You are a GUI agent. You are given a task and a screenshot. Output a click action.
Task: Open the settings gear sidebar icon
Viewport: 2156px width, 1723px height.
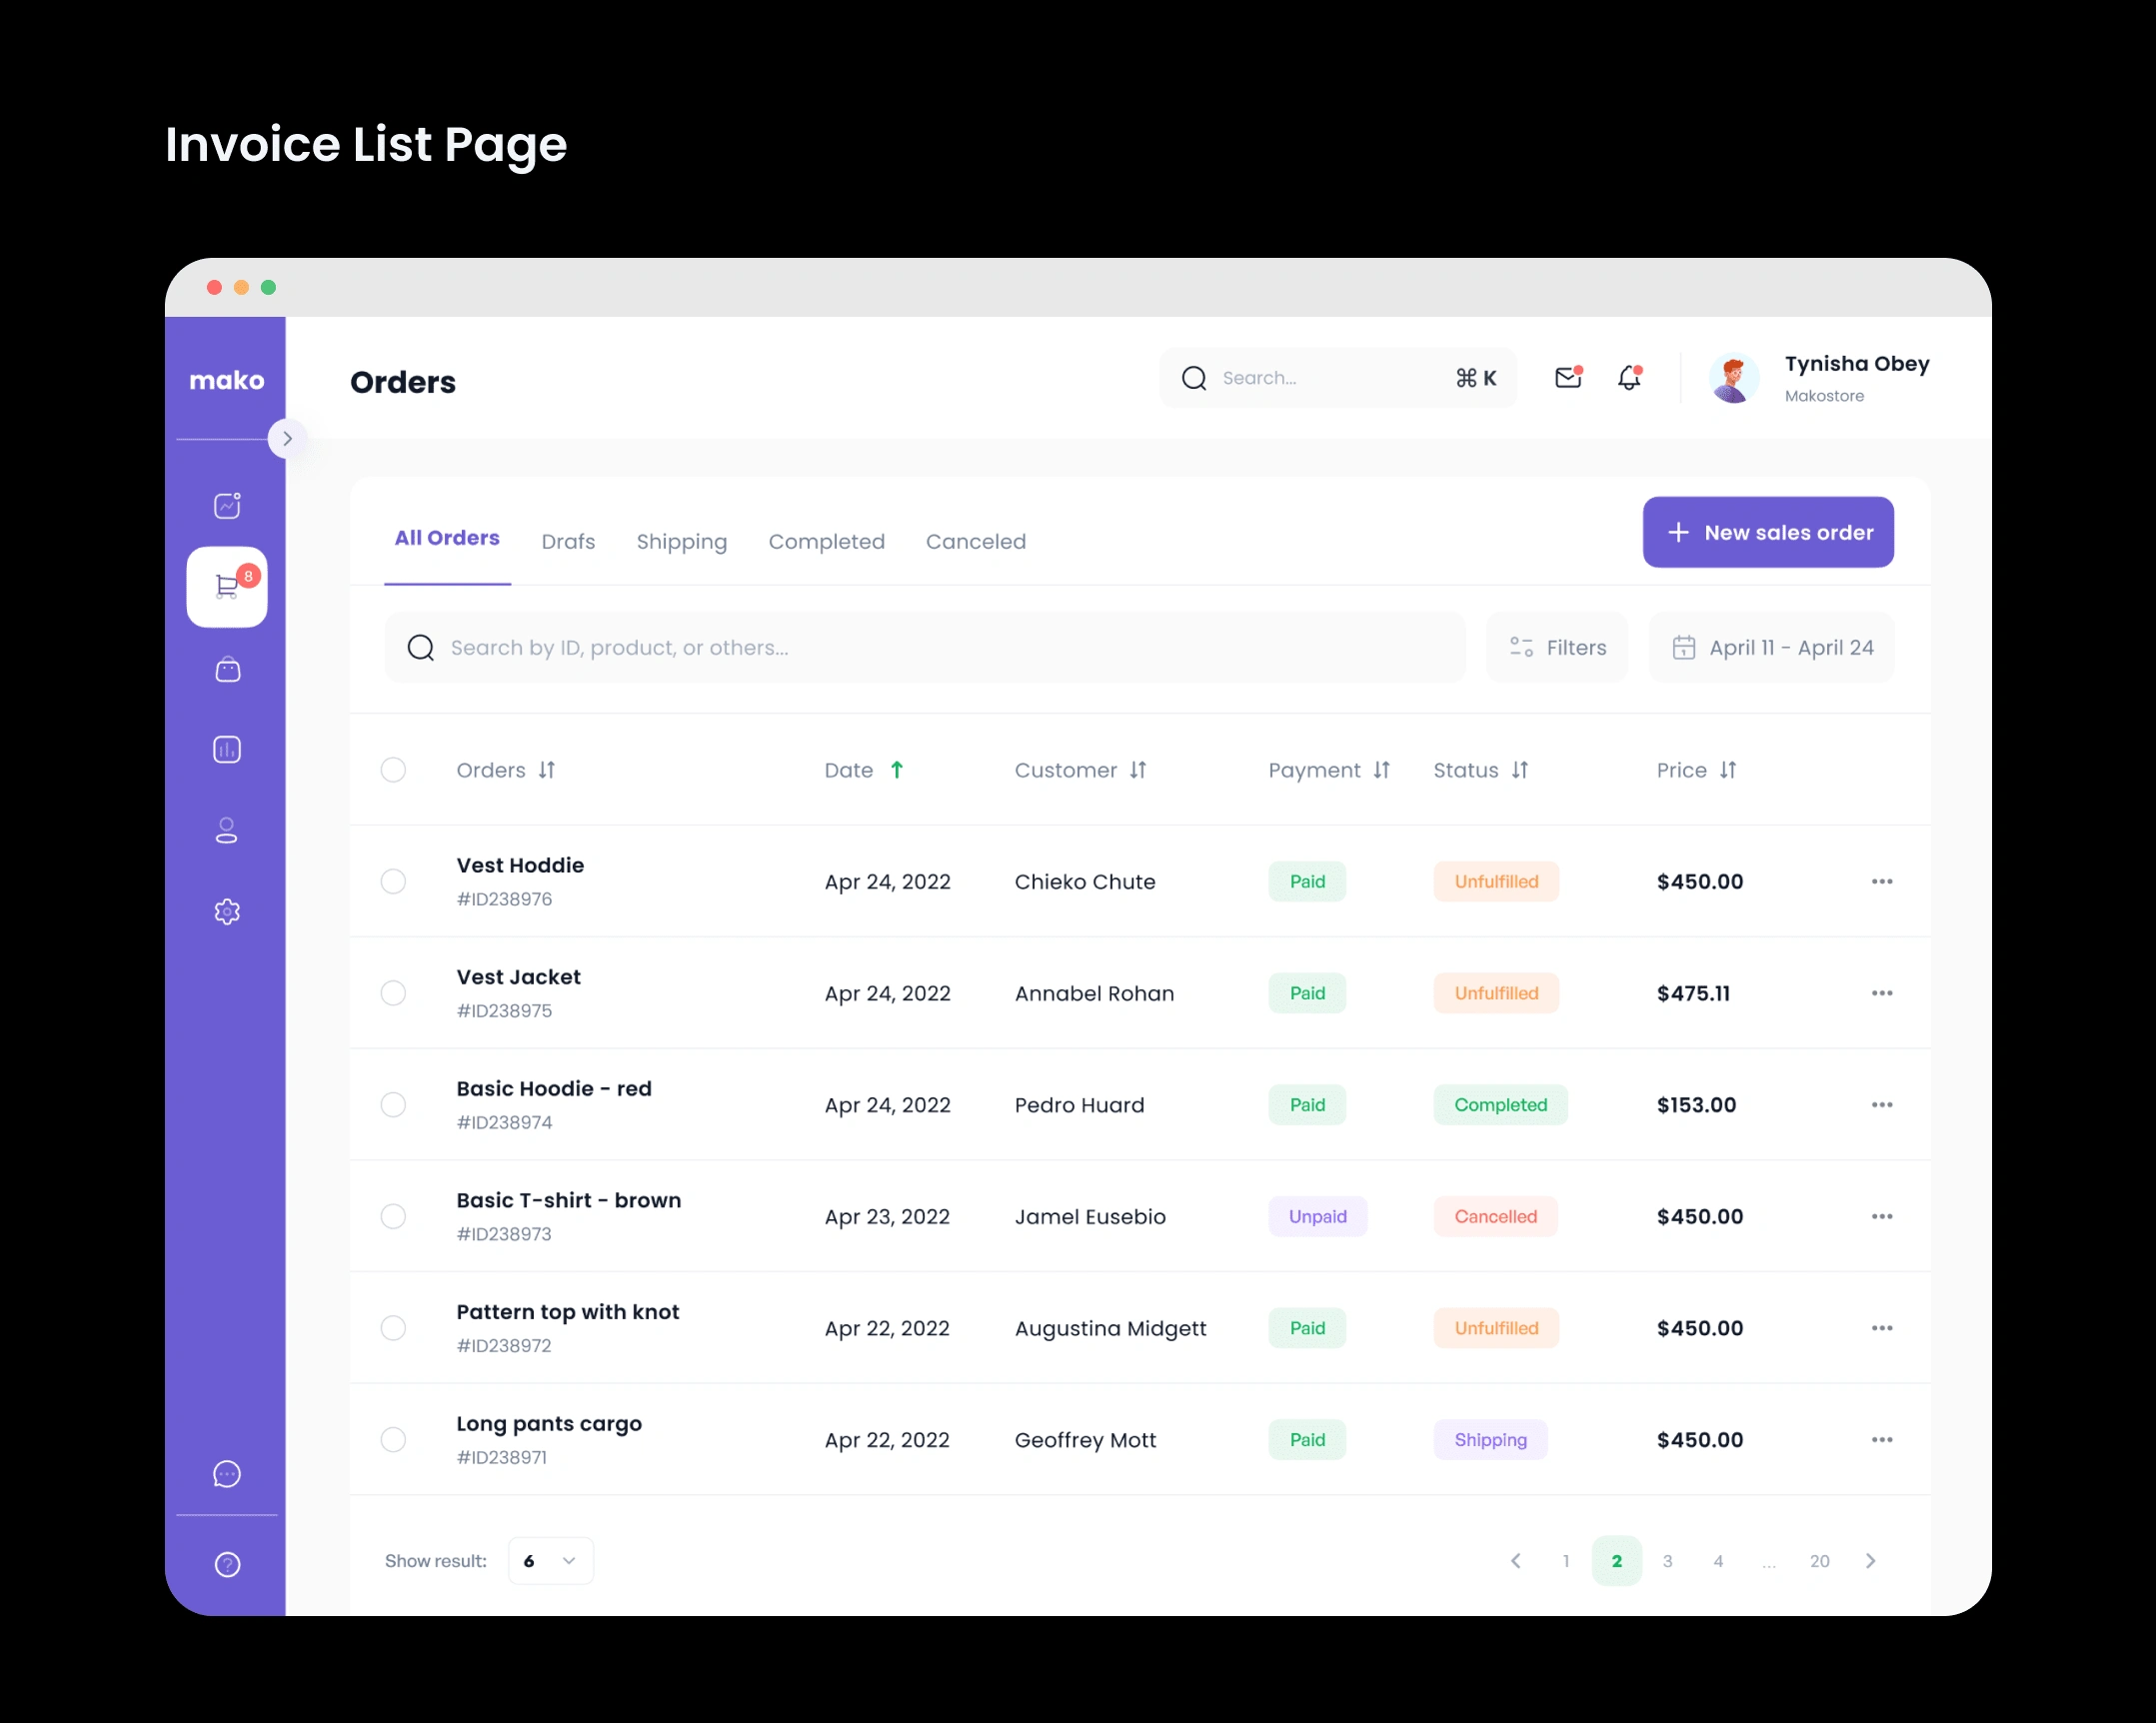coord(228,912)
